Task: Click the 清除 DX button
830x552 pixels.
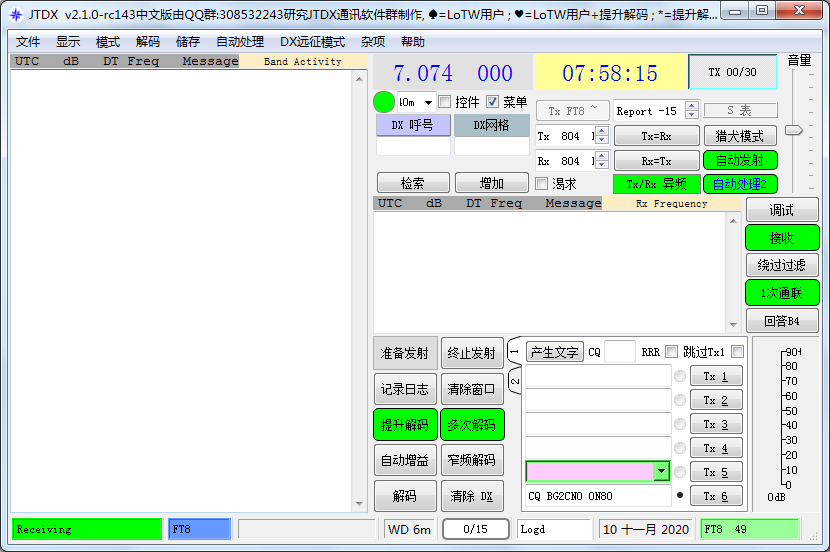Action: pos(472,496)
